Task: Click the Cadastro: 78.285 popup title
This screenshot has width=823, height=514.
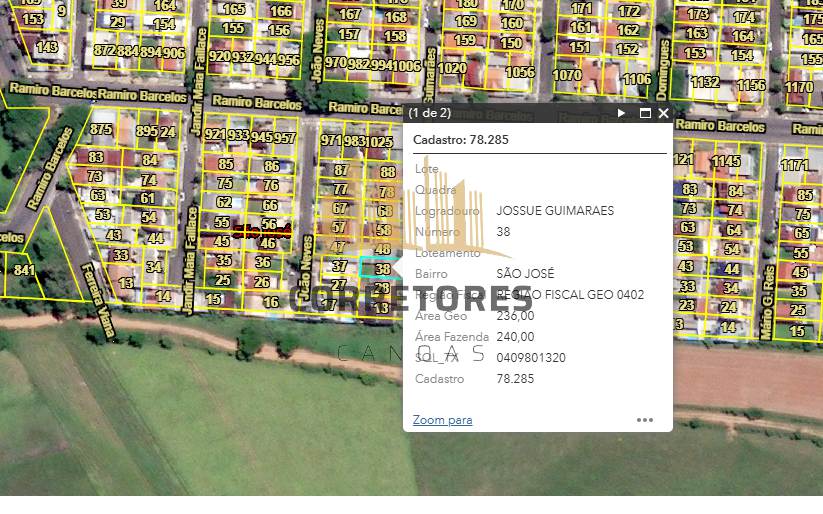Action: pos(461,140)
